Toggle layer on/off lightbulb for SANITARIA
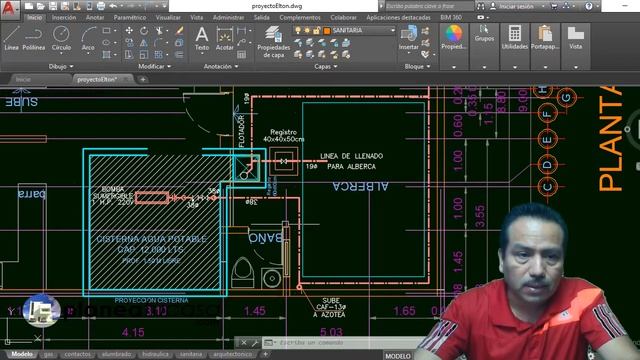Viewport: 640px width, 360px height. pyautogui.click(x=298, y=30)
